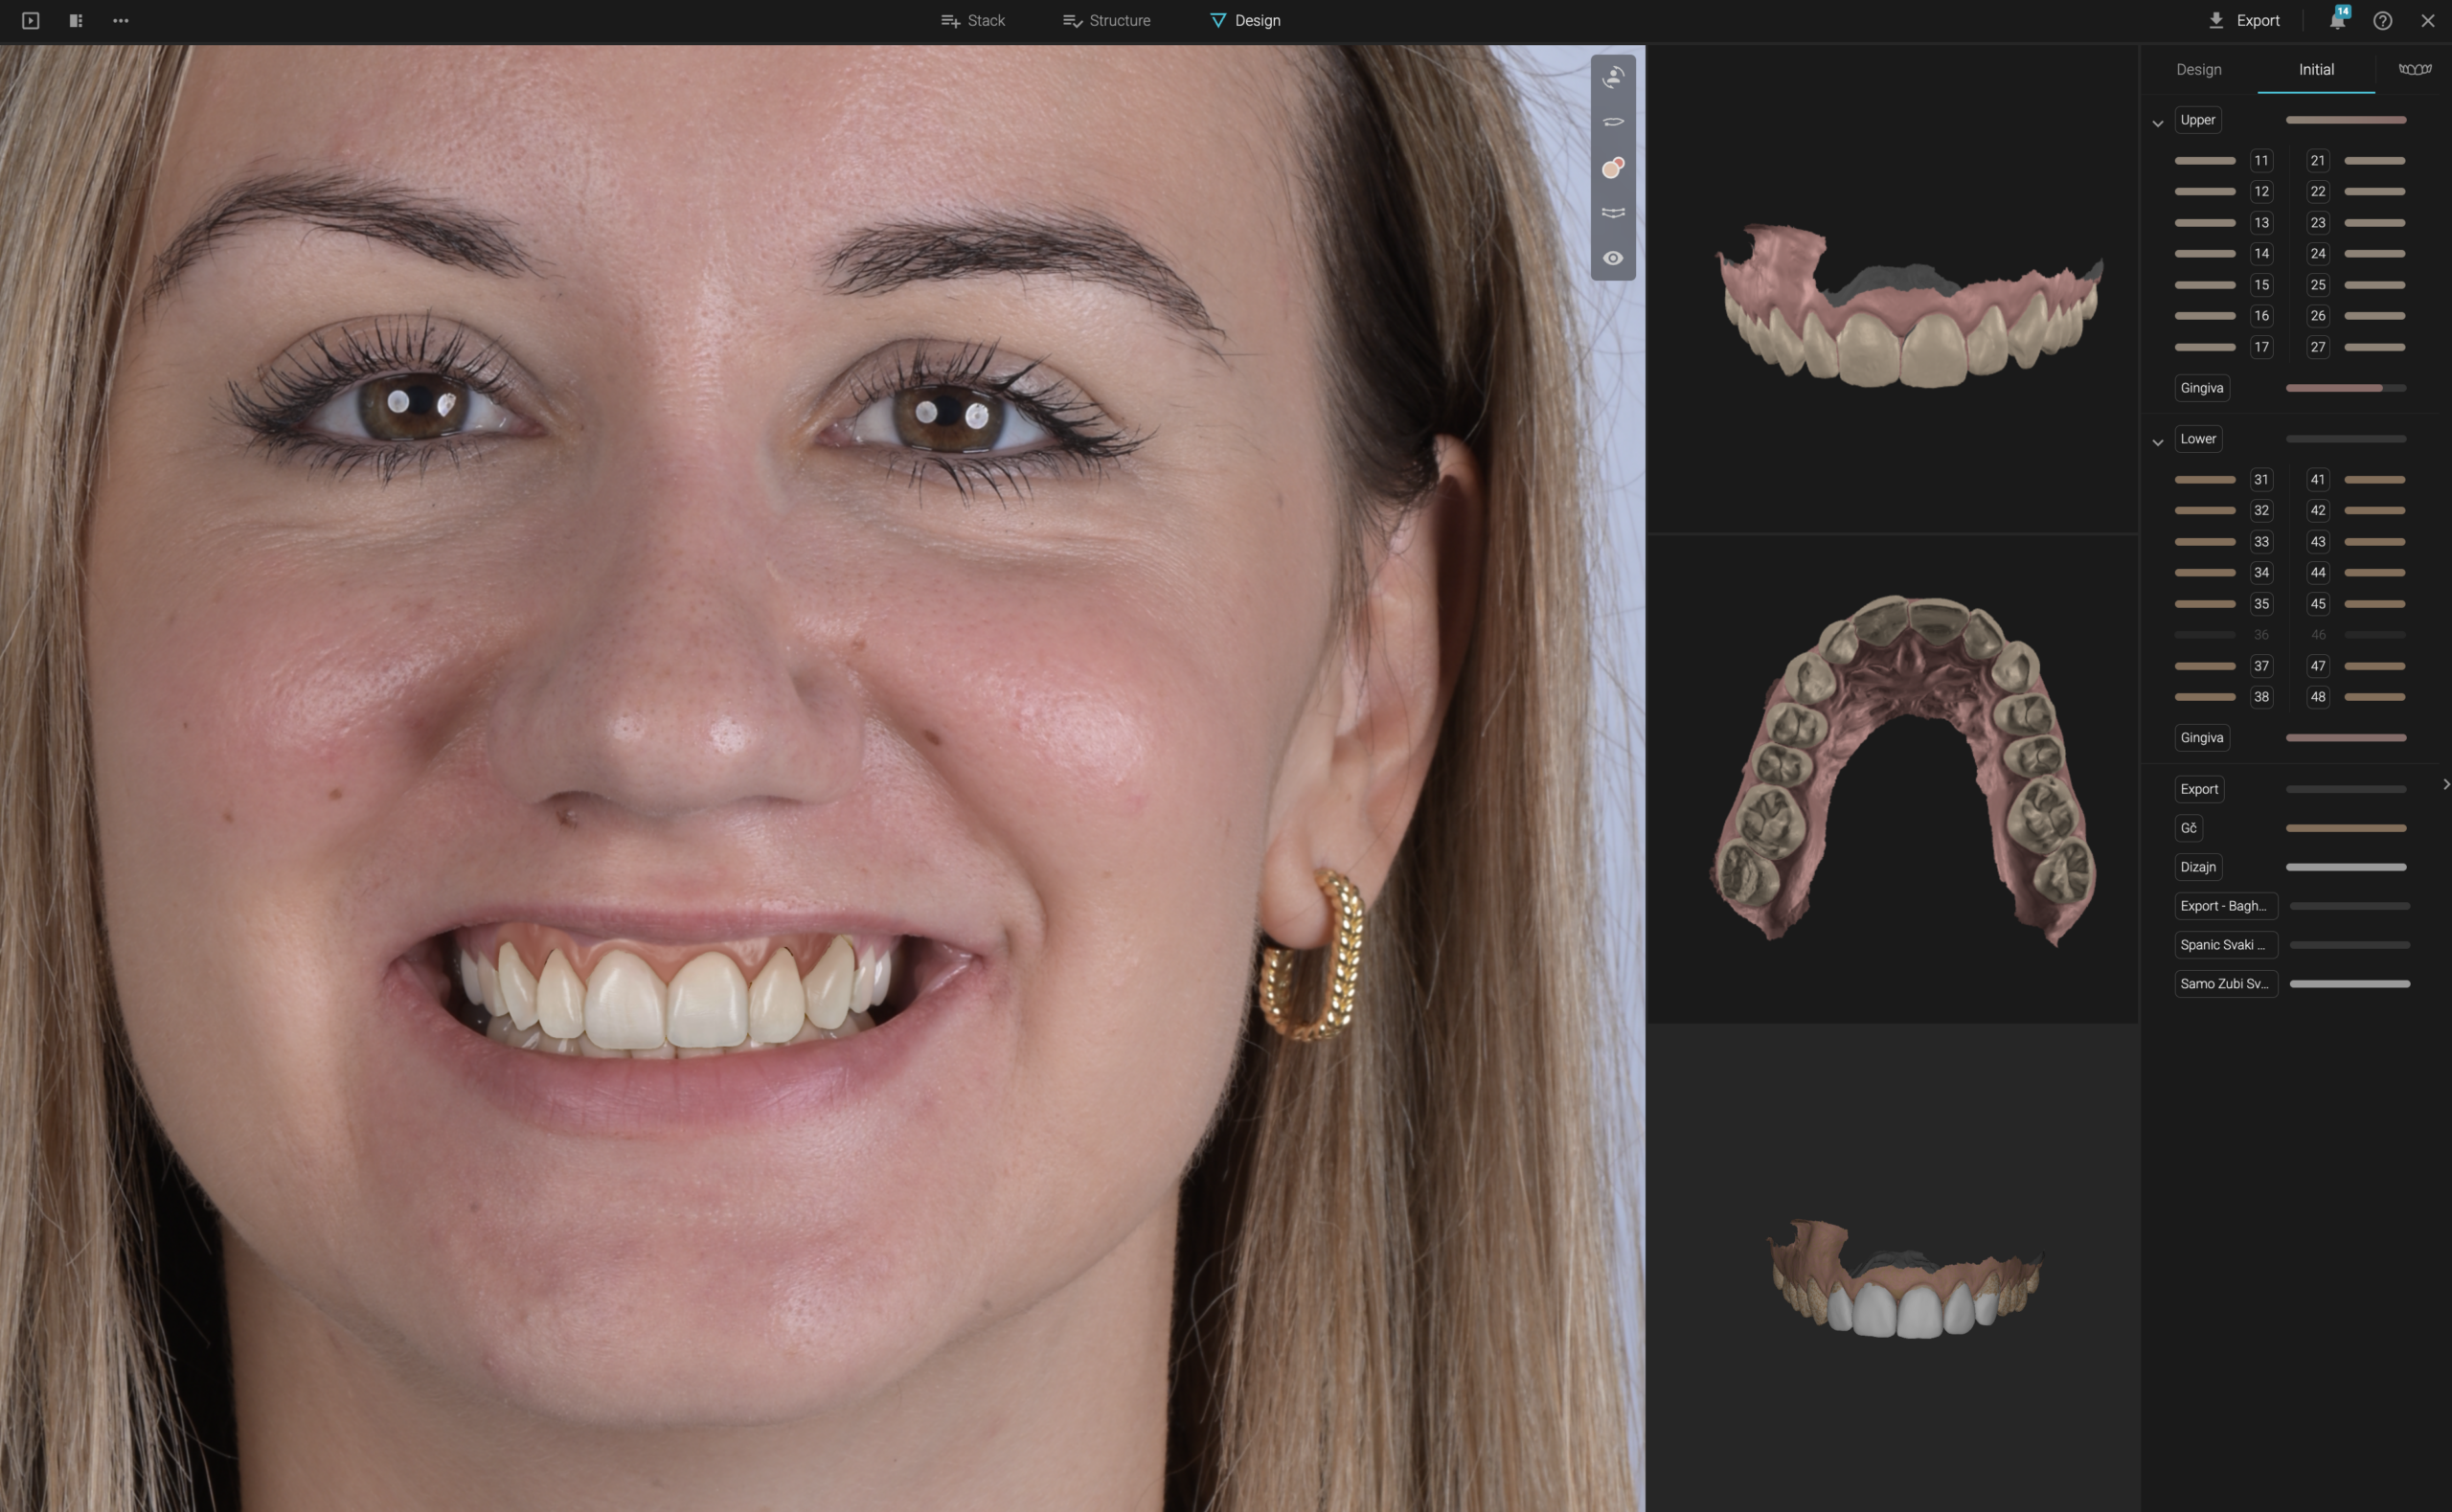Toggle the split-view layout icon
Screen dimensions: 2452x1512
click(x=76, y=20)
